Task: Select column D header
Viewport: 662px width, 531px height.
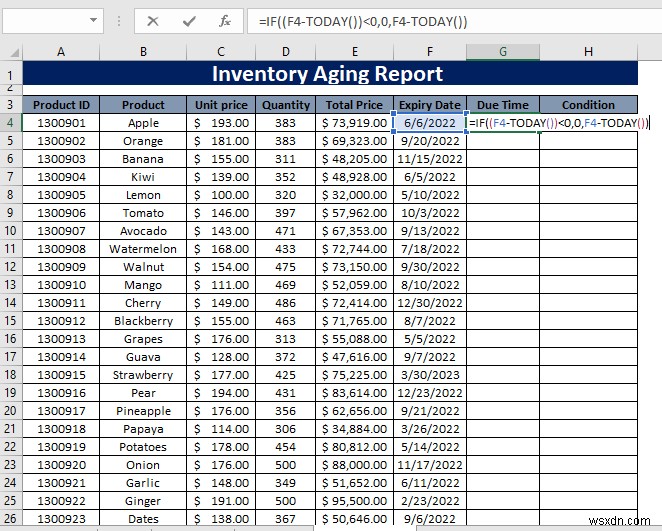Action: (x=285, y=52)
